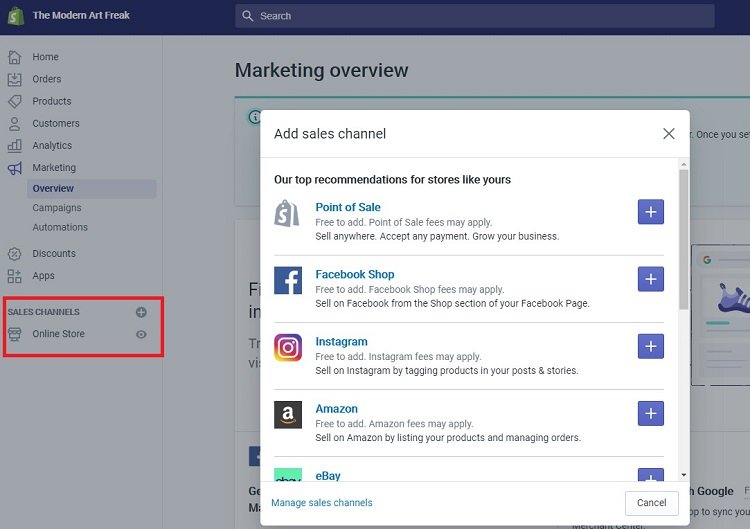Go to Home in sidebar
Viewport: 750px width, 529px height.
coord(45,57)
